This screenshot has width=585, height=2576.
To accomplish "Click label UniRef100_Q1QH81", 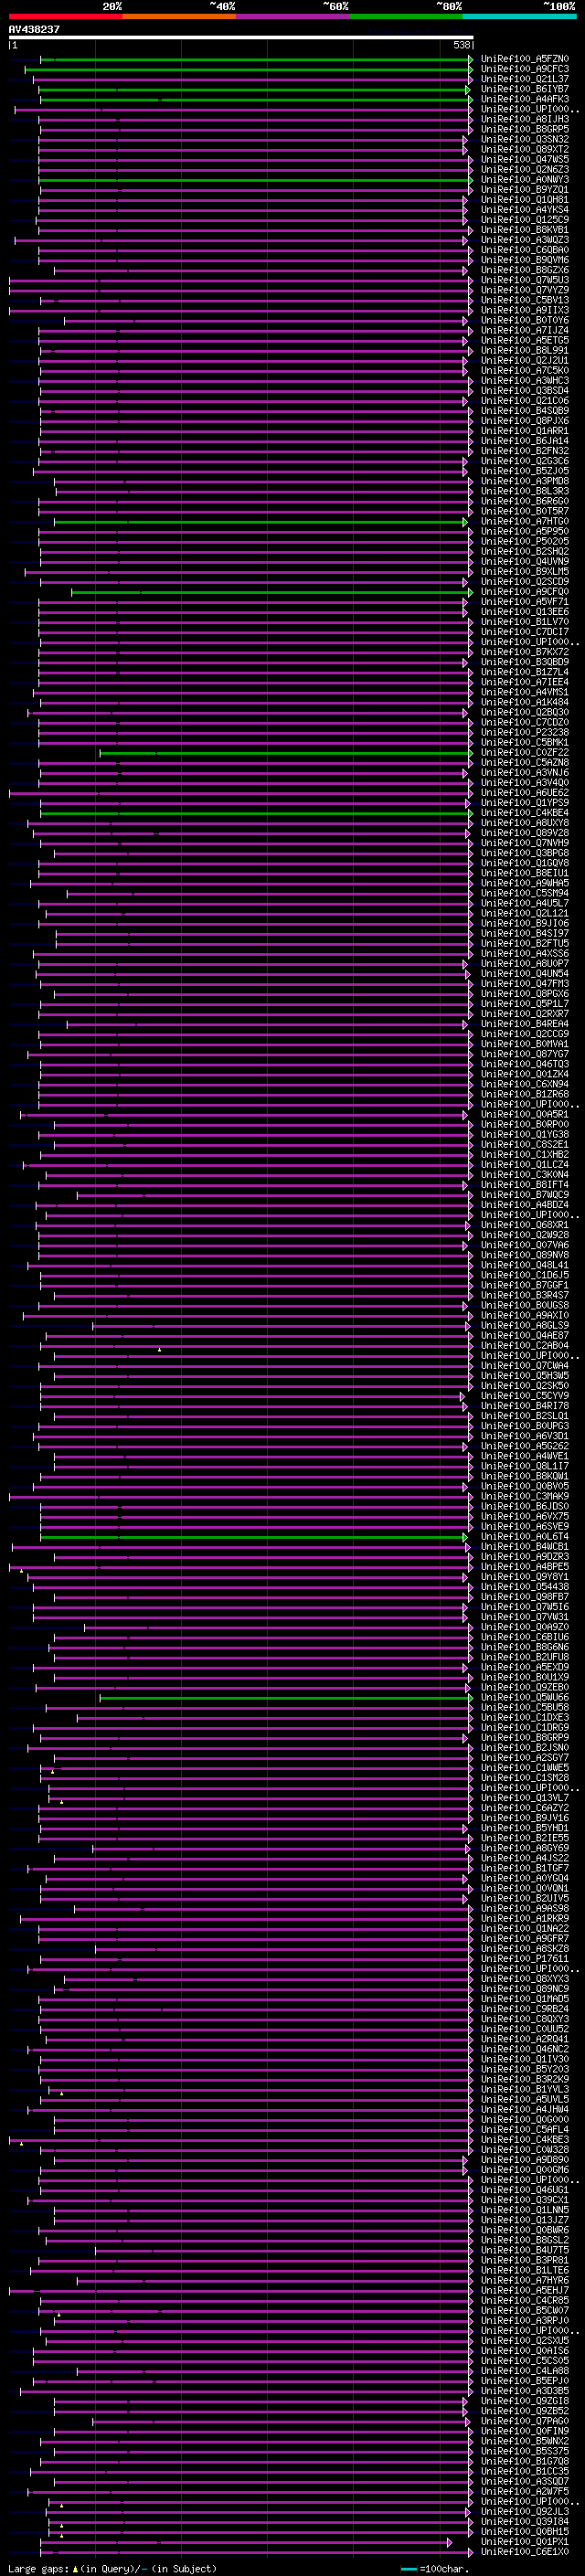I will coord(525,200).
